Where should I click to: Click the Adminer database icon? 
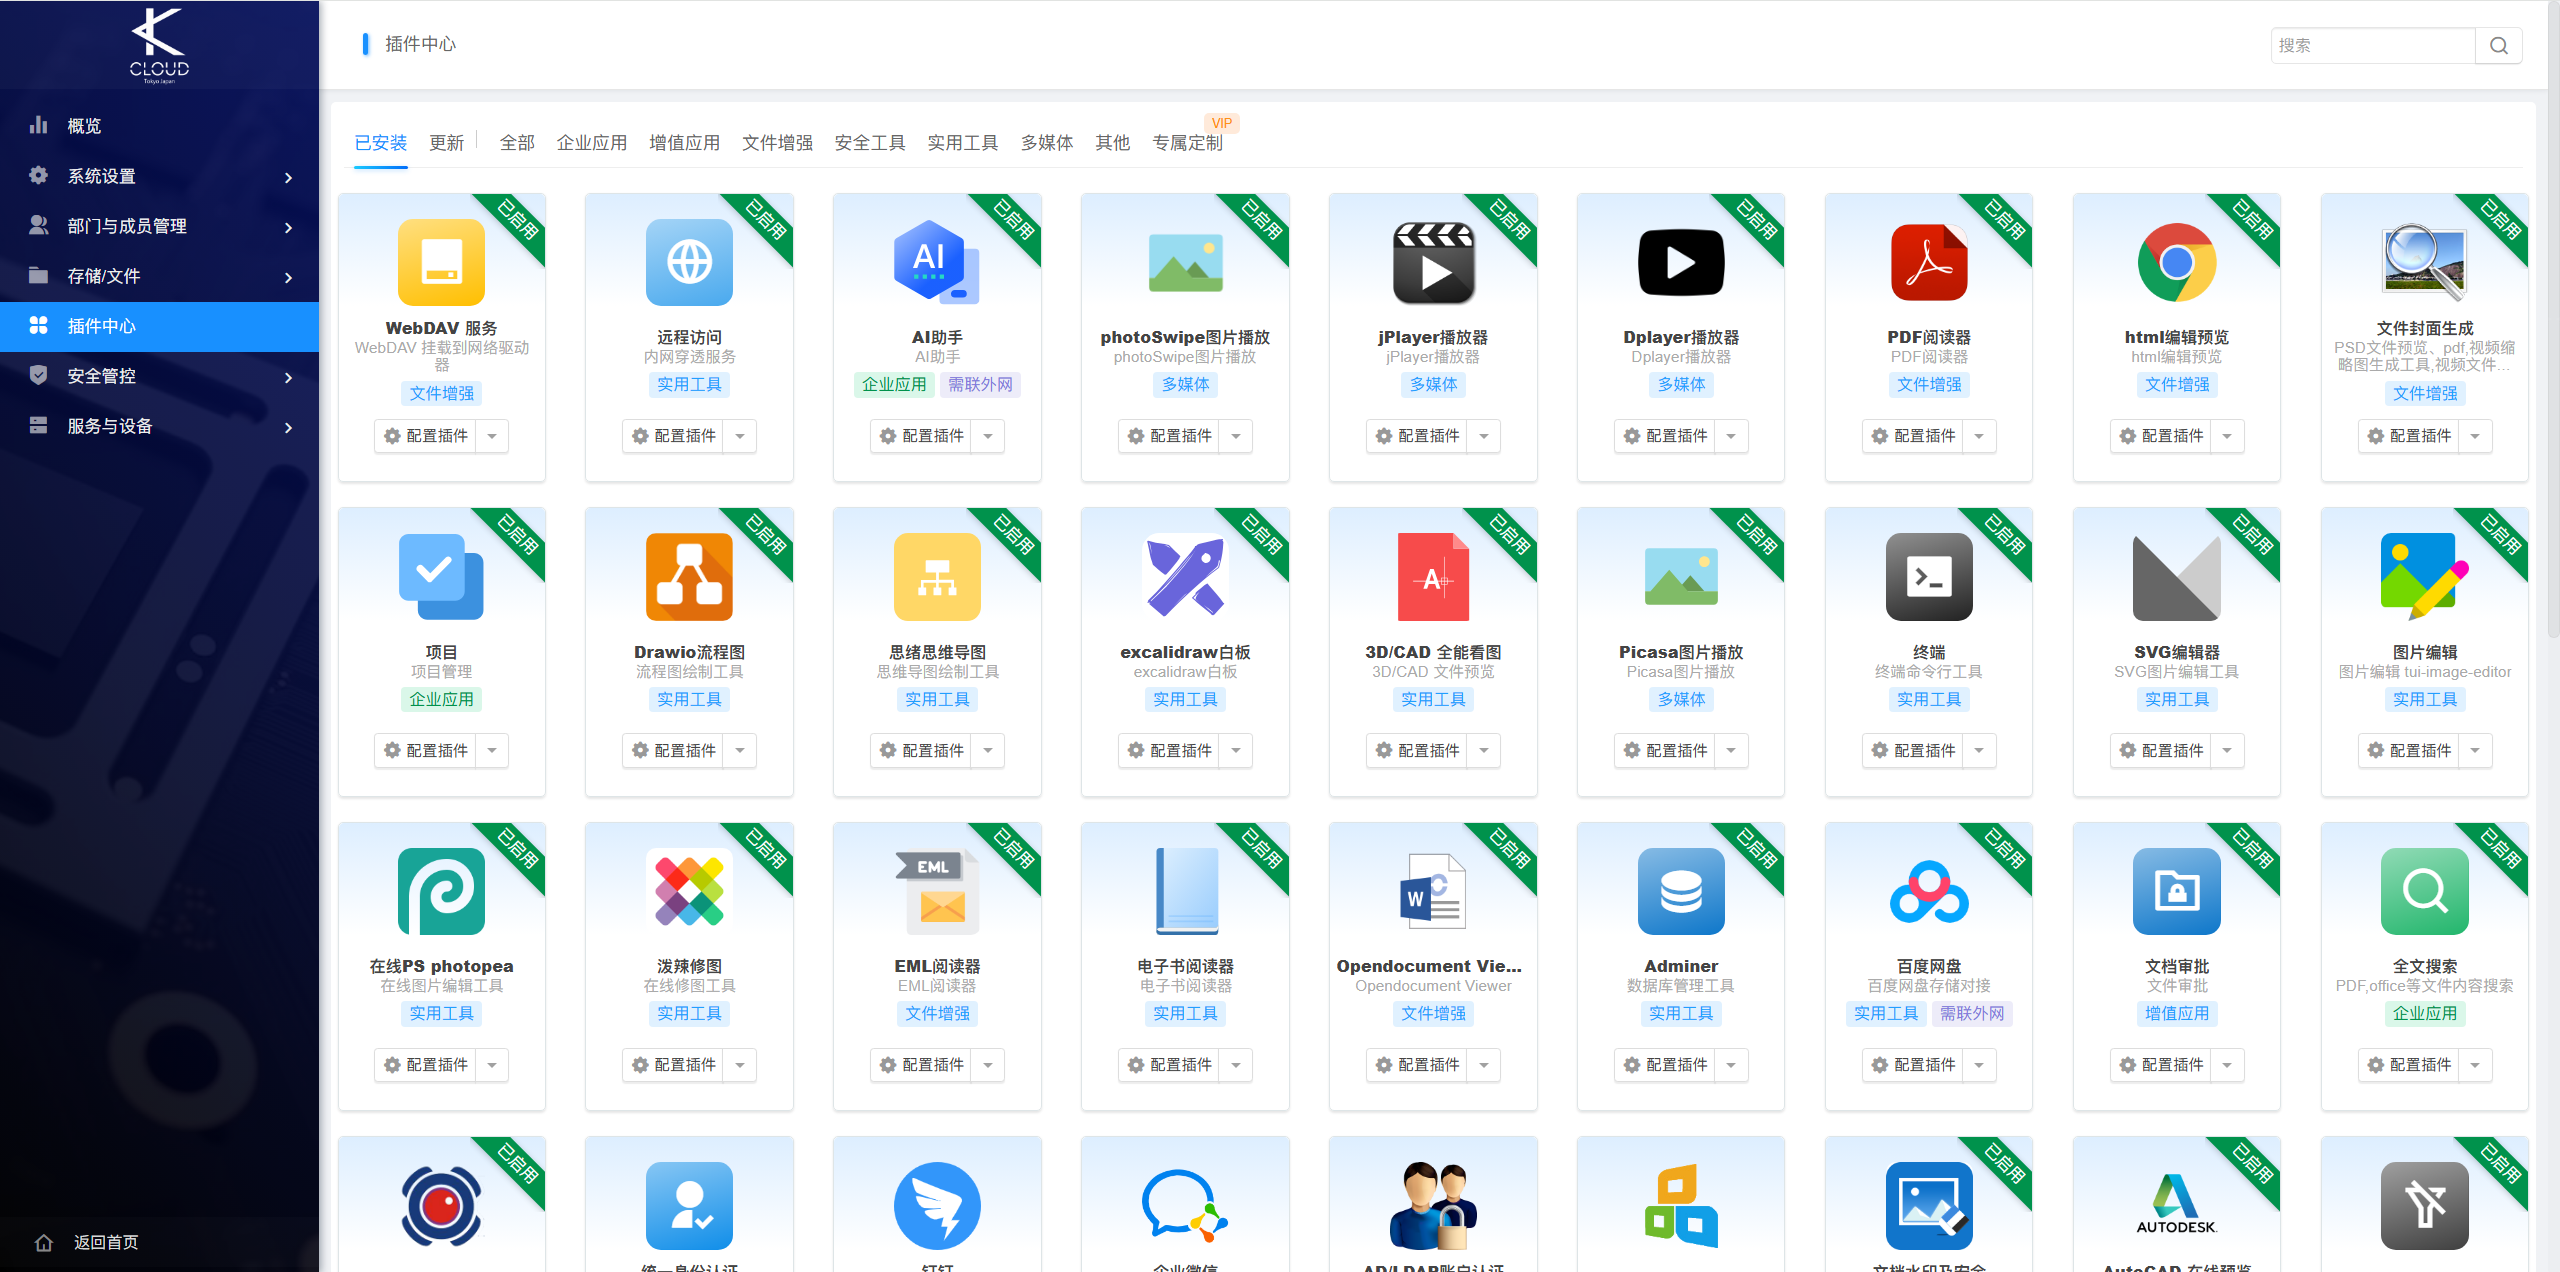pyautogui.click(x=1681, y=891)
